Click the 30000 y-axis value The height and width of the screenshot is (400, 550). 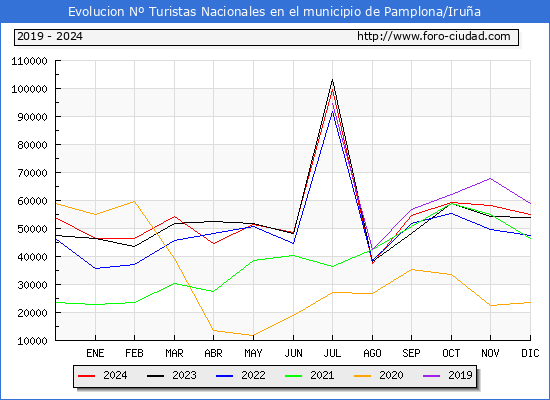tap(32, 285)
